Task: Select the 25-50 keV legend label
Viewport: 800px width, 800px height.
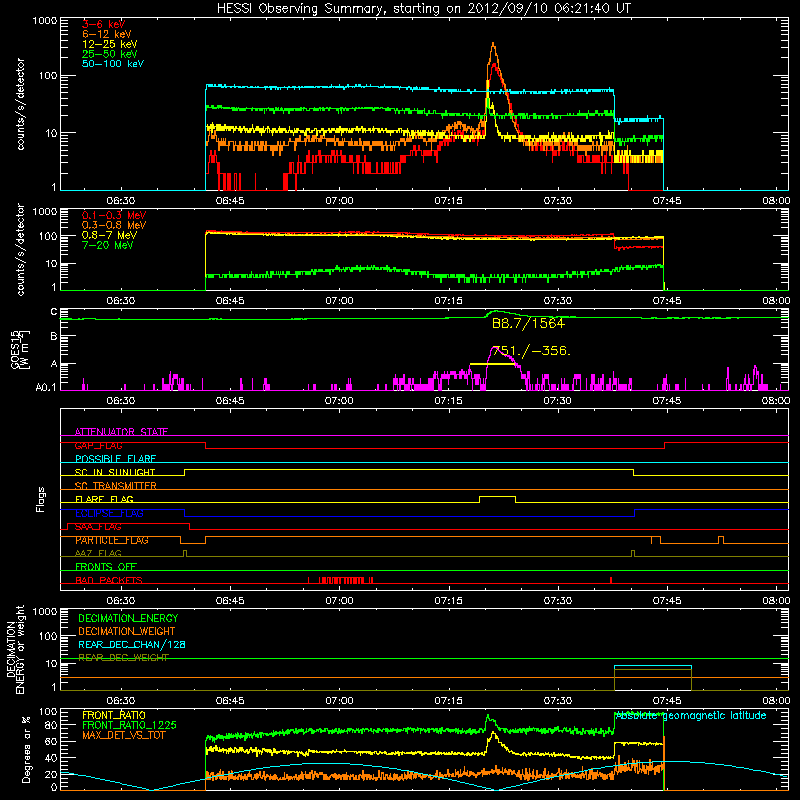Action: tap(110, 54)
